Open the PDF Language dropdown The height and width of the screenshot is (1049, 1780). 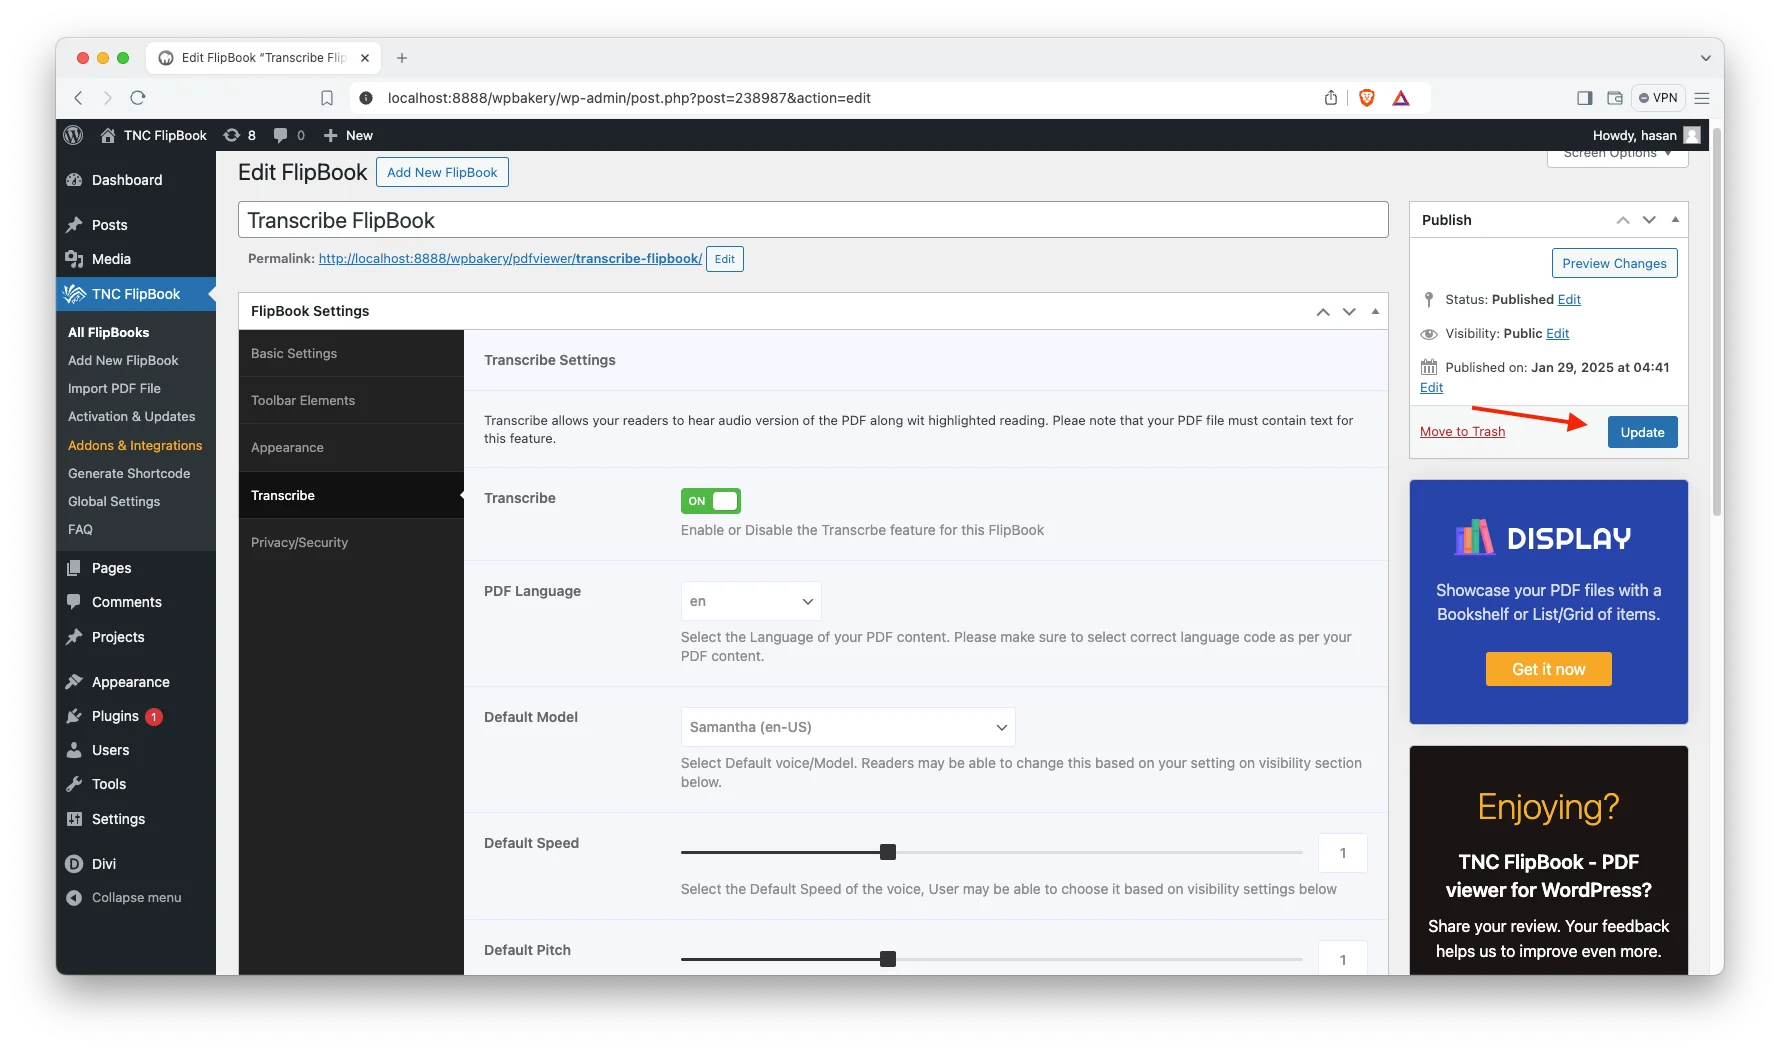pyautogui.click(x=751, y=601)
